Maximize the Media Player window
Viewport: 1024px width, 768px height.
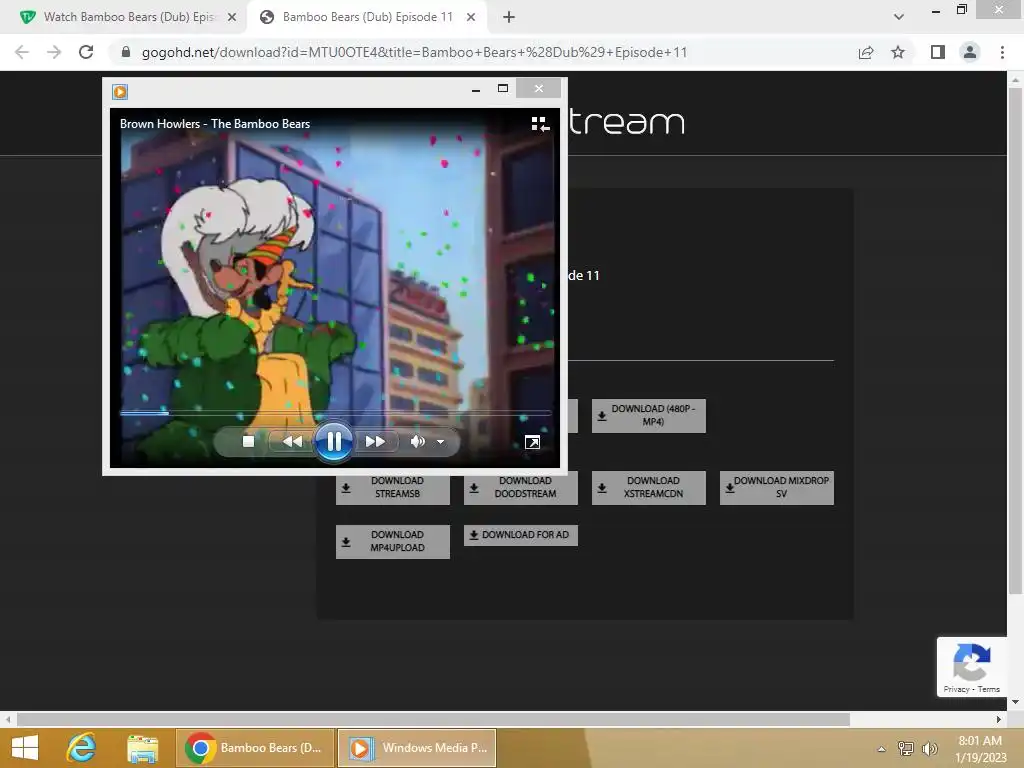(x=503, y=88)
